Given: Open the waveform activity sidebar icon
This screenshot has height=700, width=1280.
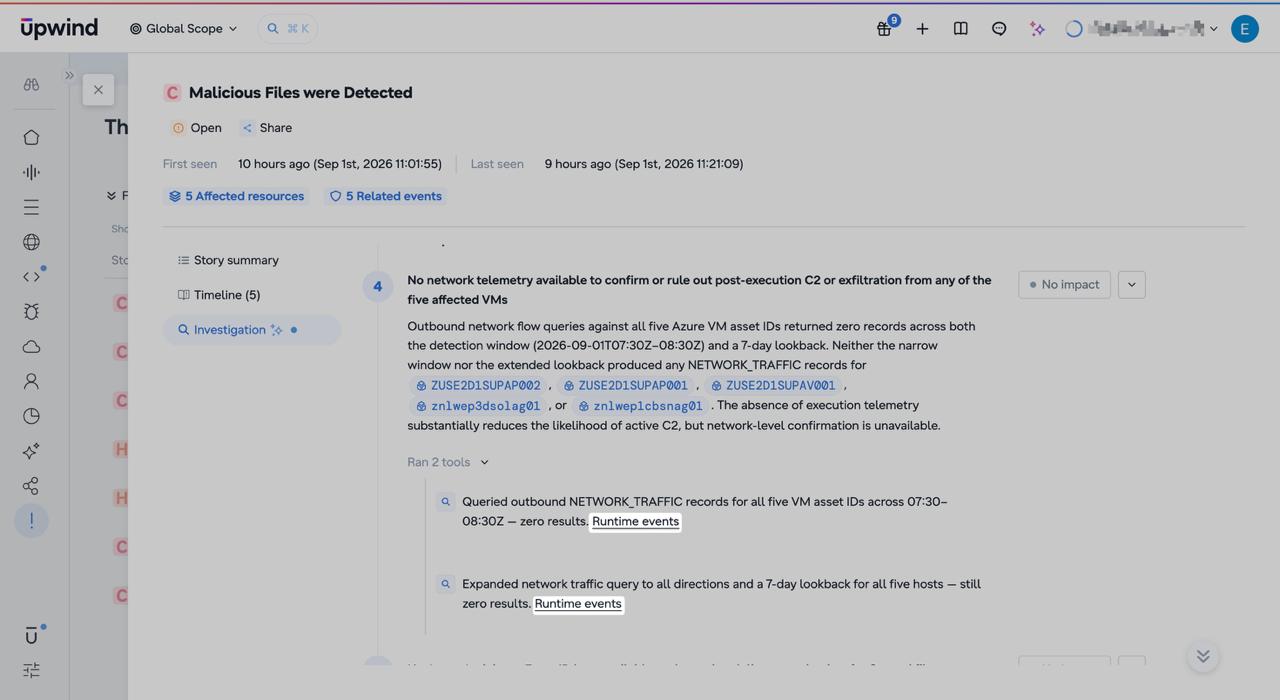Looking at the screenshot, I should click(31, 172).
